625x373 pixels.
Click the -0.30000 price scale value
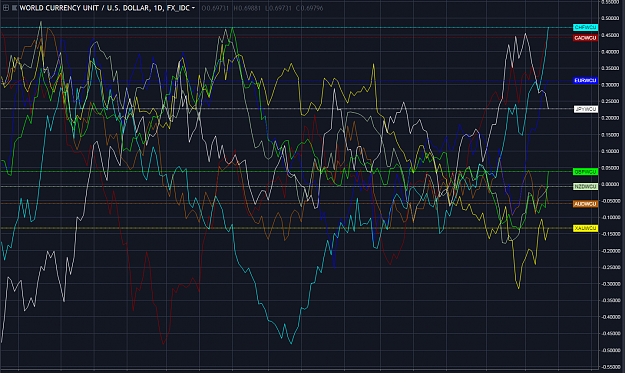[610, 284]
